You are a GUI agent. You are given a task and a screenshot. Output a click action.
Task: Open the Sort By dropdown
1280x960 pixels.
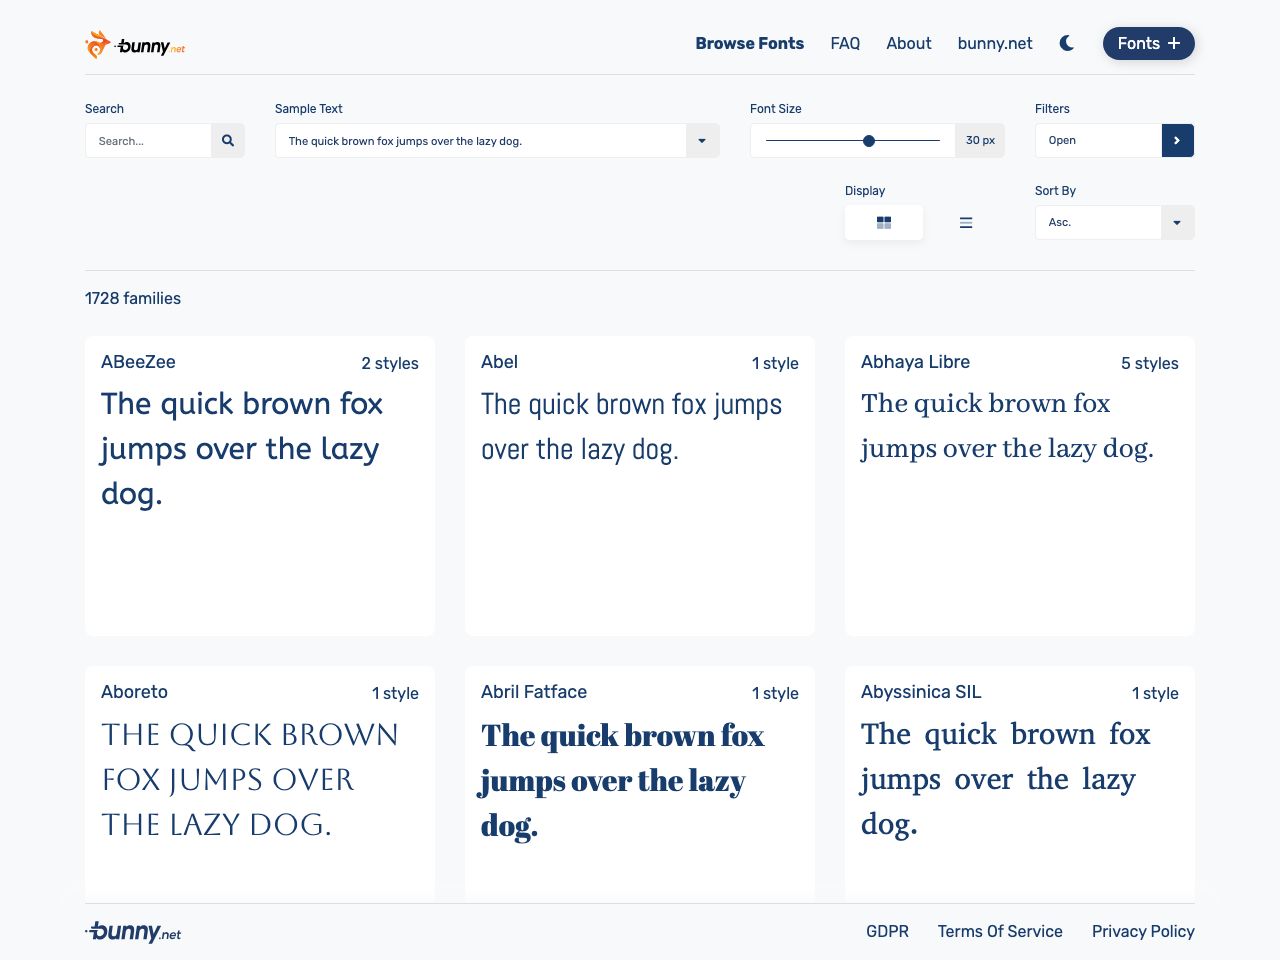[1178, 222]
